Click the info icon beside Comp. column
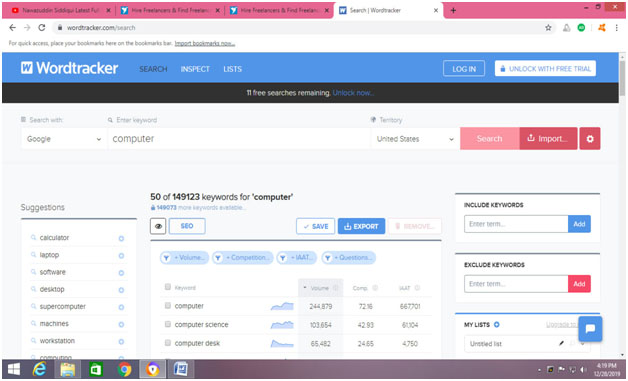 375,288
